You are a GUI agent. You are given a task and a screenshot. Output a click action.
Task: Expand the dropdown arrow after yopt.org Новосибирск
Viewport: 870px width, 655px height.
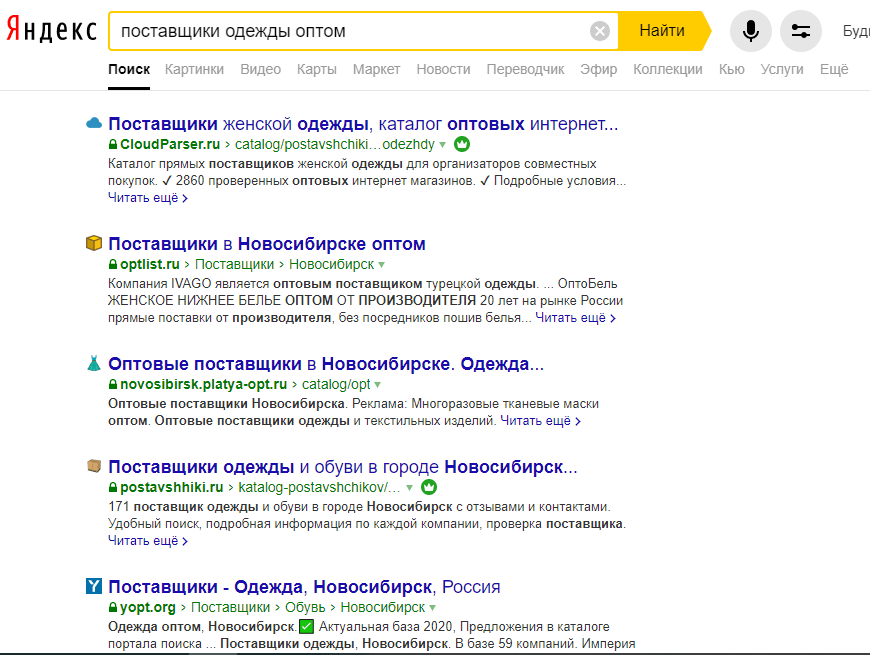[x=432, y=608]
